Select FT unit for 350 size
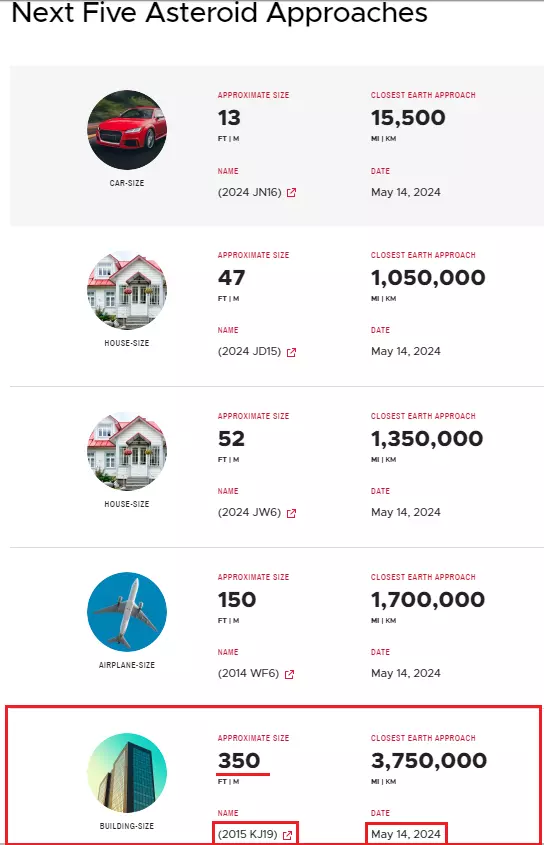 click(222, 781)
